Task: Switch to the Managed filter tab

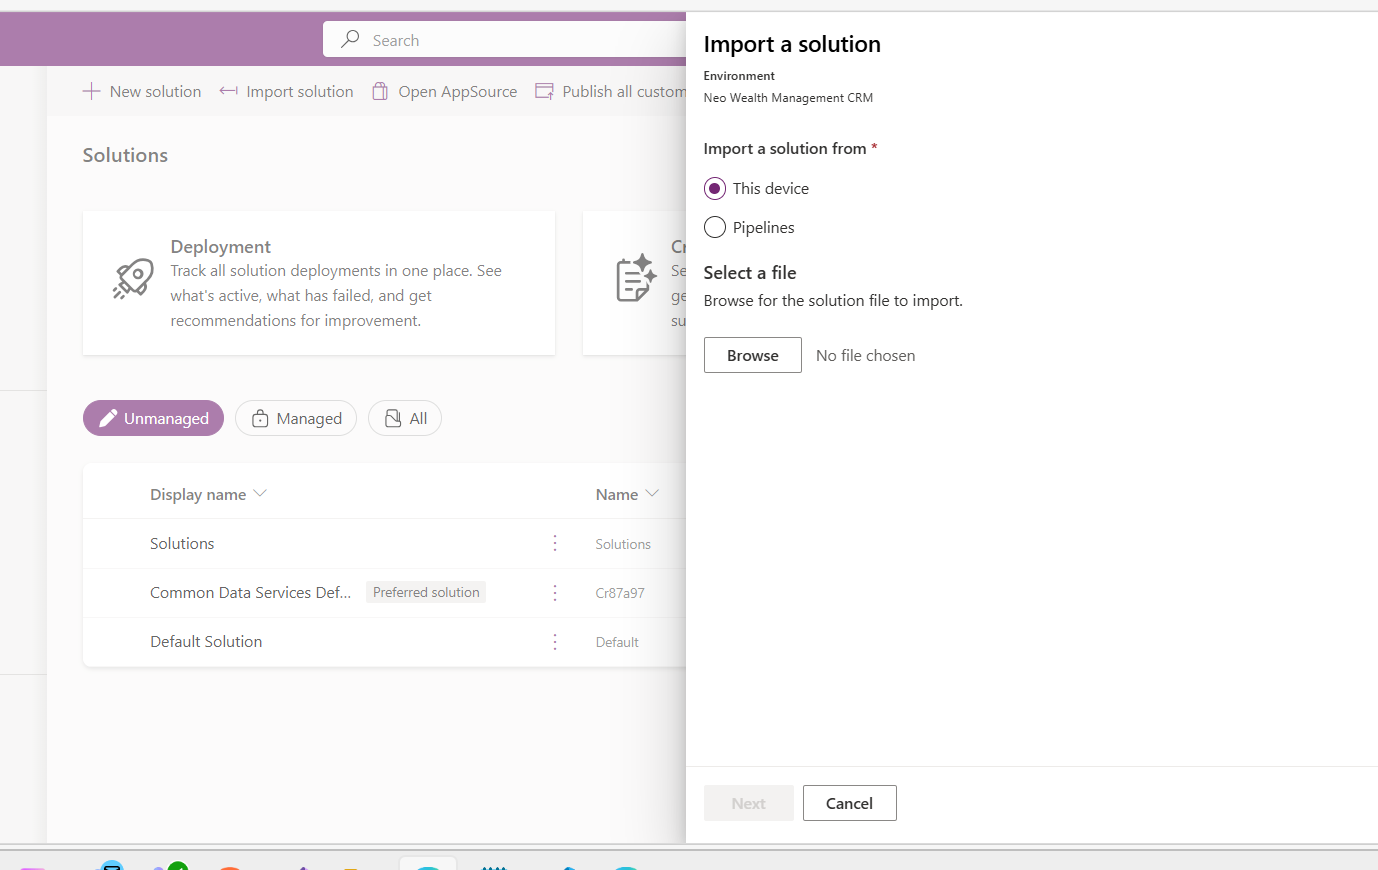Action: click(x=296, y=418)
